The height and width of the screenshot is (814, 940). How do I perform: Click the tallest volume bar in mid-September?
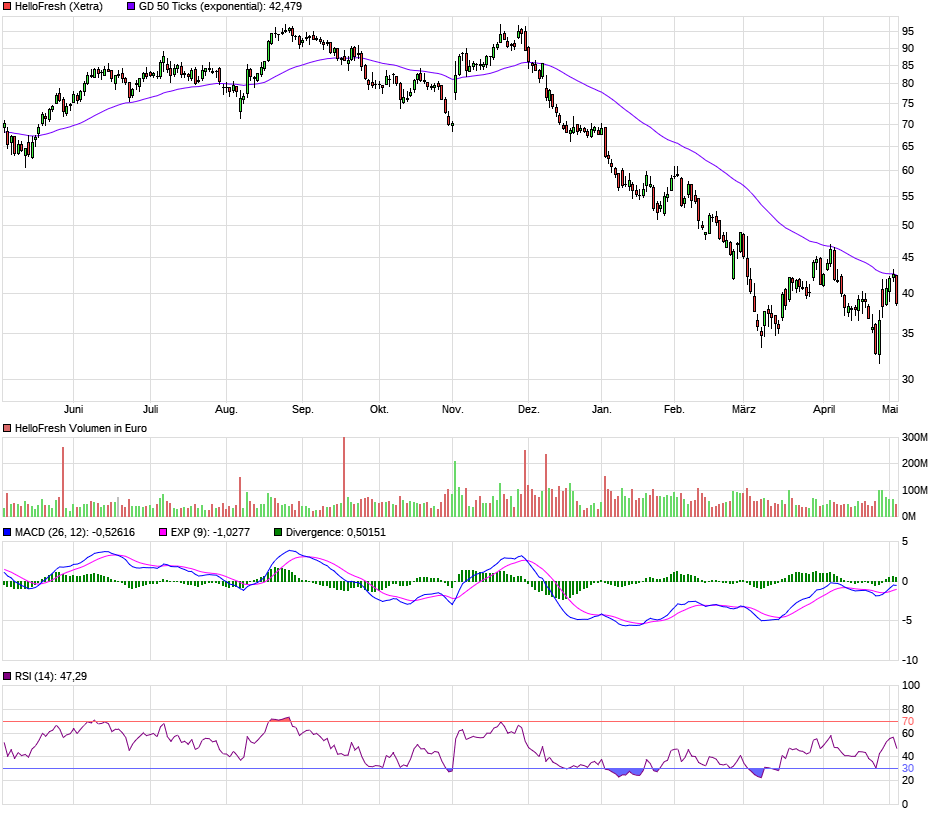pyautogui.click(x=344, y=477)
